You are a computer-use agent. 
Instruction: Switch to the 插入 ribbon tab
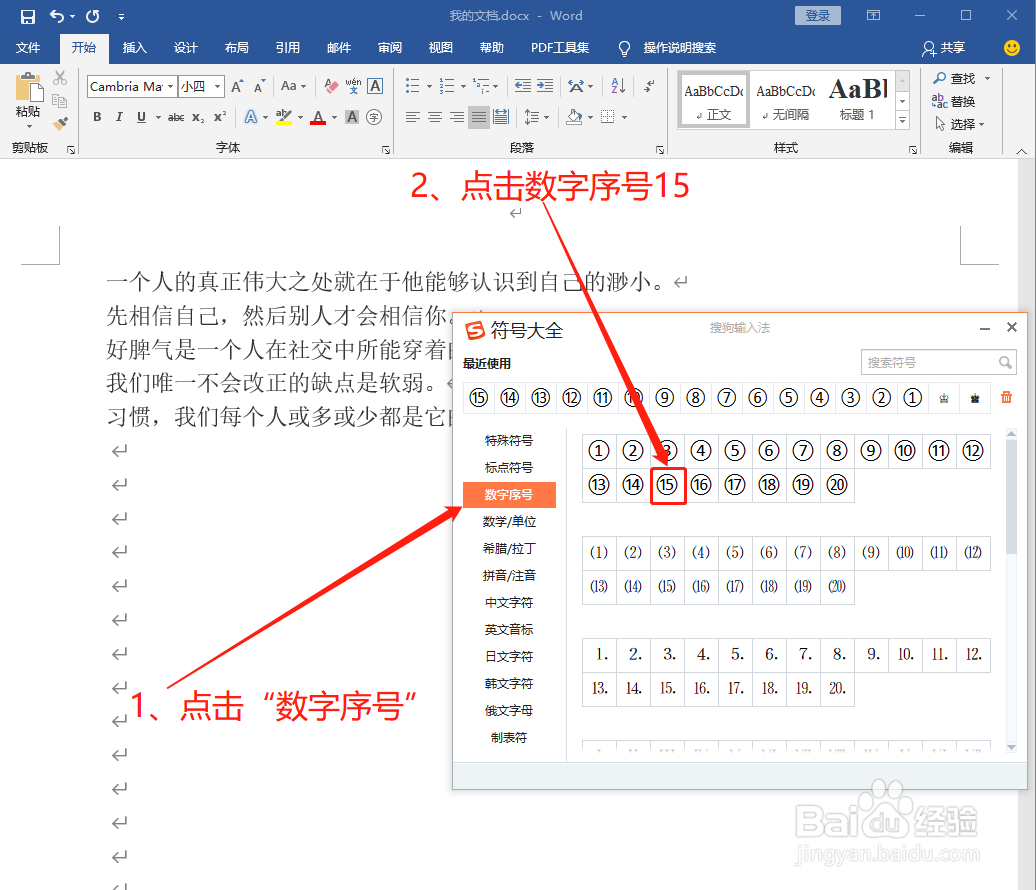point(135,47)
